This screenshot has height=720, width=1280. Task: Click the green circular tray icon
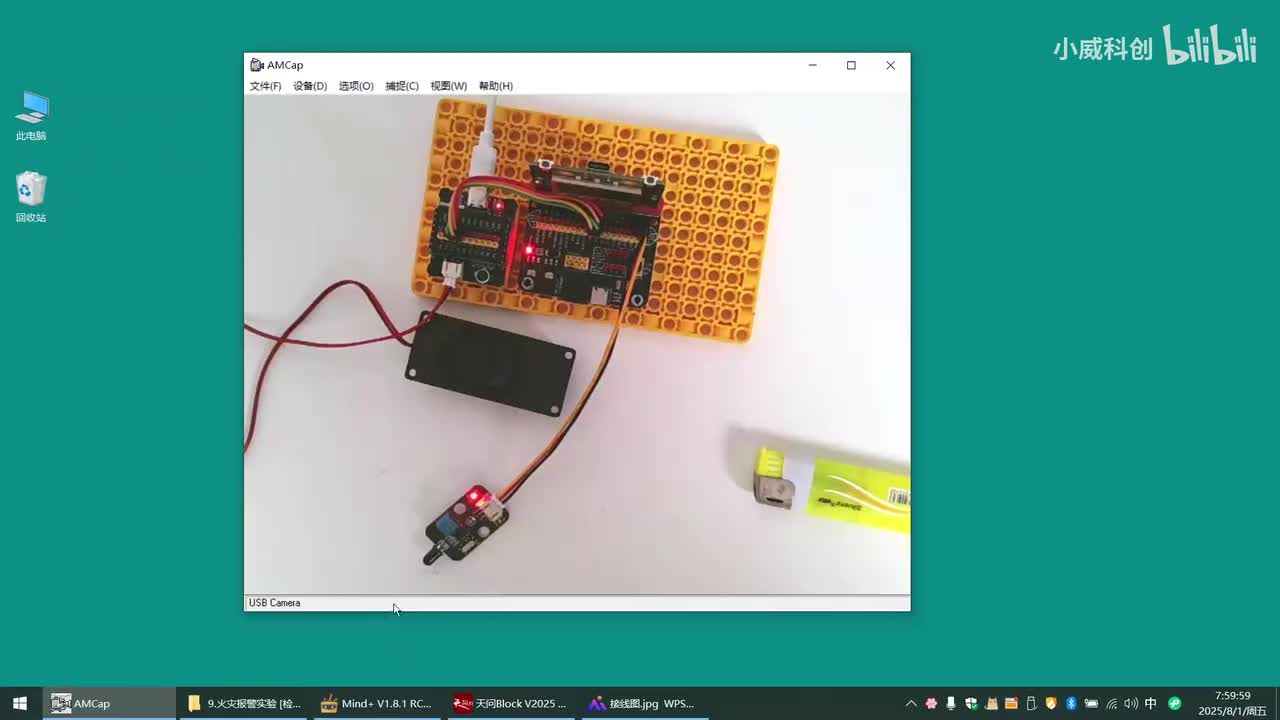[1175, 704]
